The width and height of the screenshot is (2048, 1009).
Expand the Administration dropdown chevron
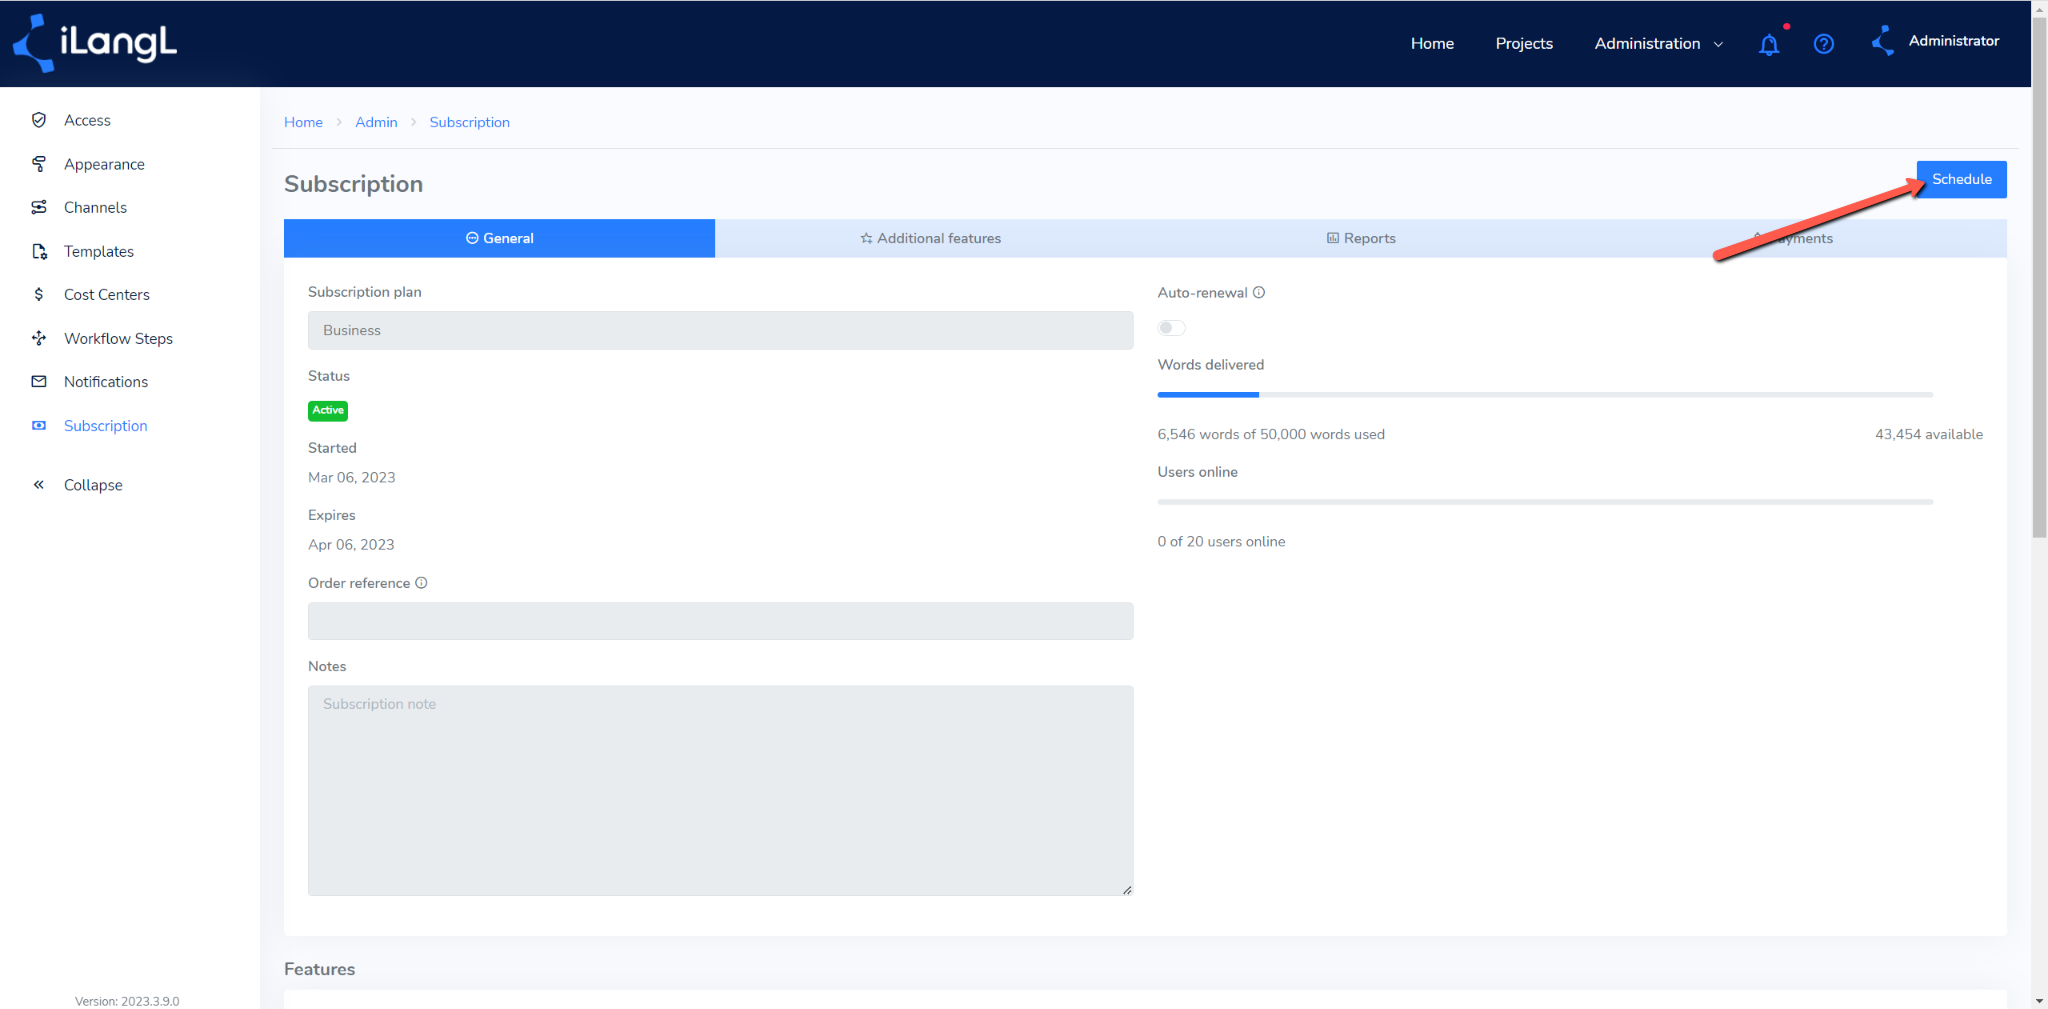click(x=1719, y=44)
